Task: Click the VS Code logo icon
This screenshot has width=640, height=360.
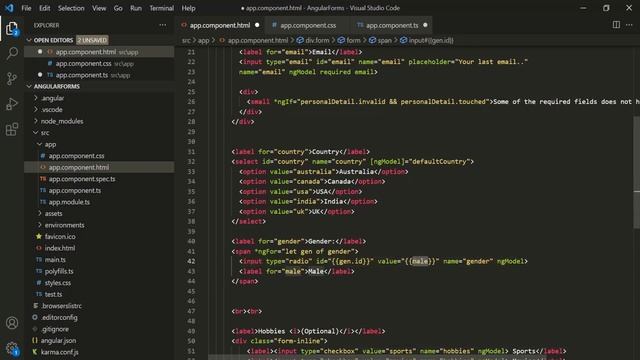Action: 9,8
